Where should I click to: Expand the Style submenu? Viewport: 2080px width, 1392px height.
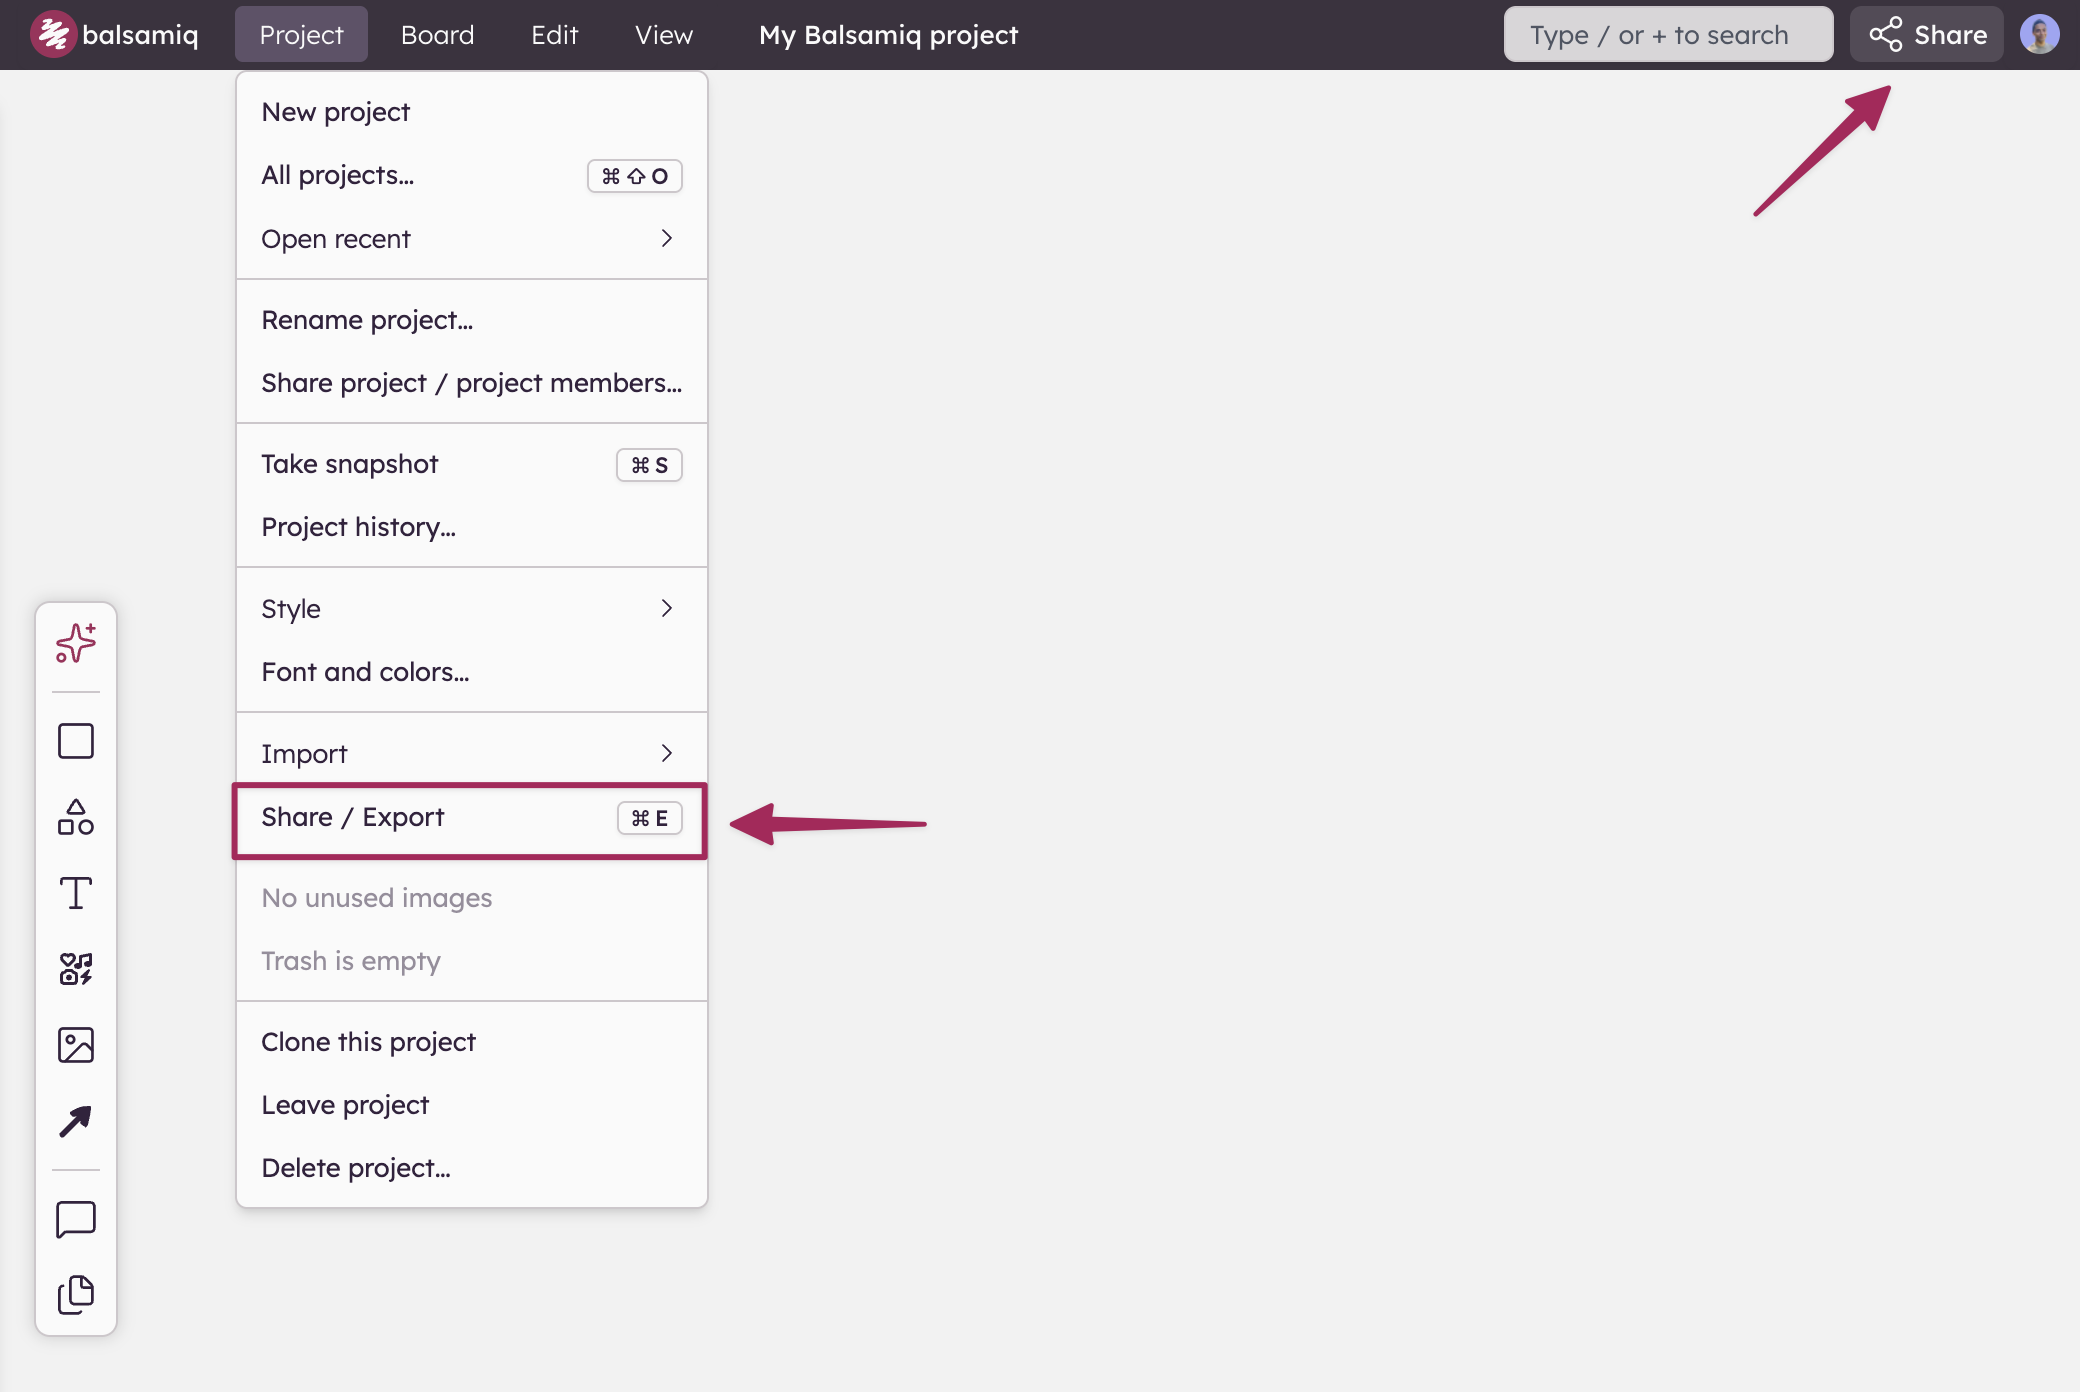(x=472, y=608)
